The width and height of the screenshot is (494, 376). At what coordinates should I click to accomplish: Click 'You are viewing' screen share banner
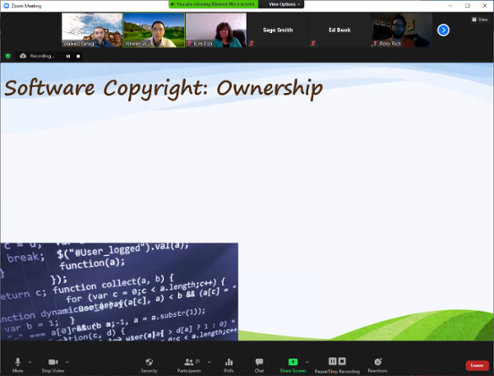[x=213, y=4]
